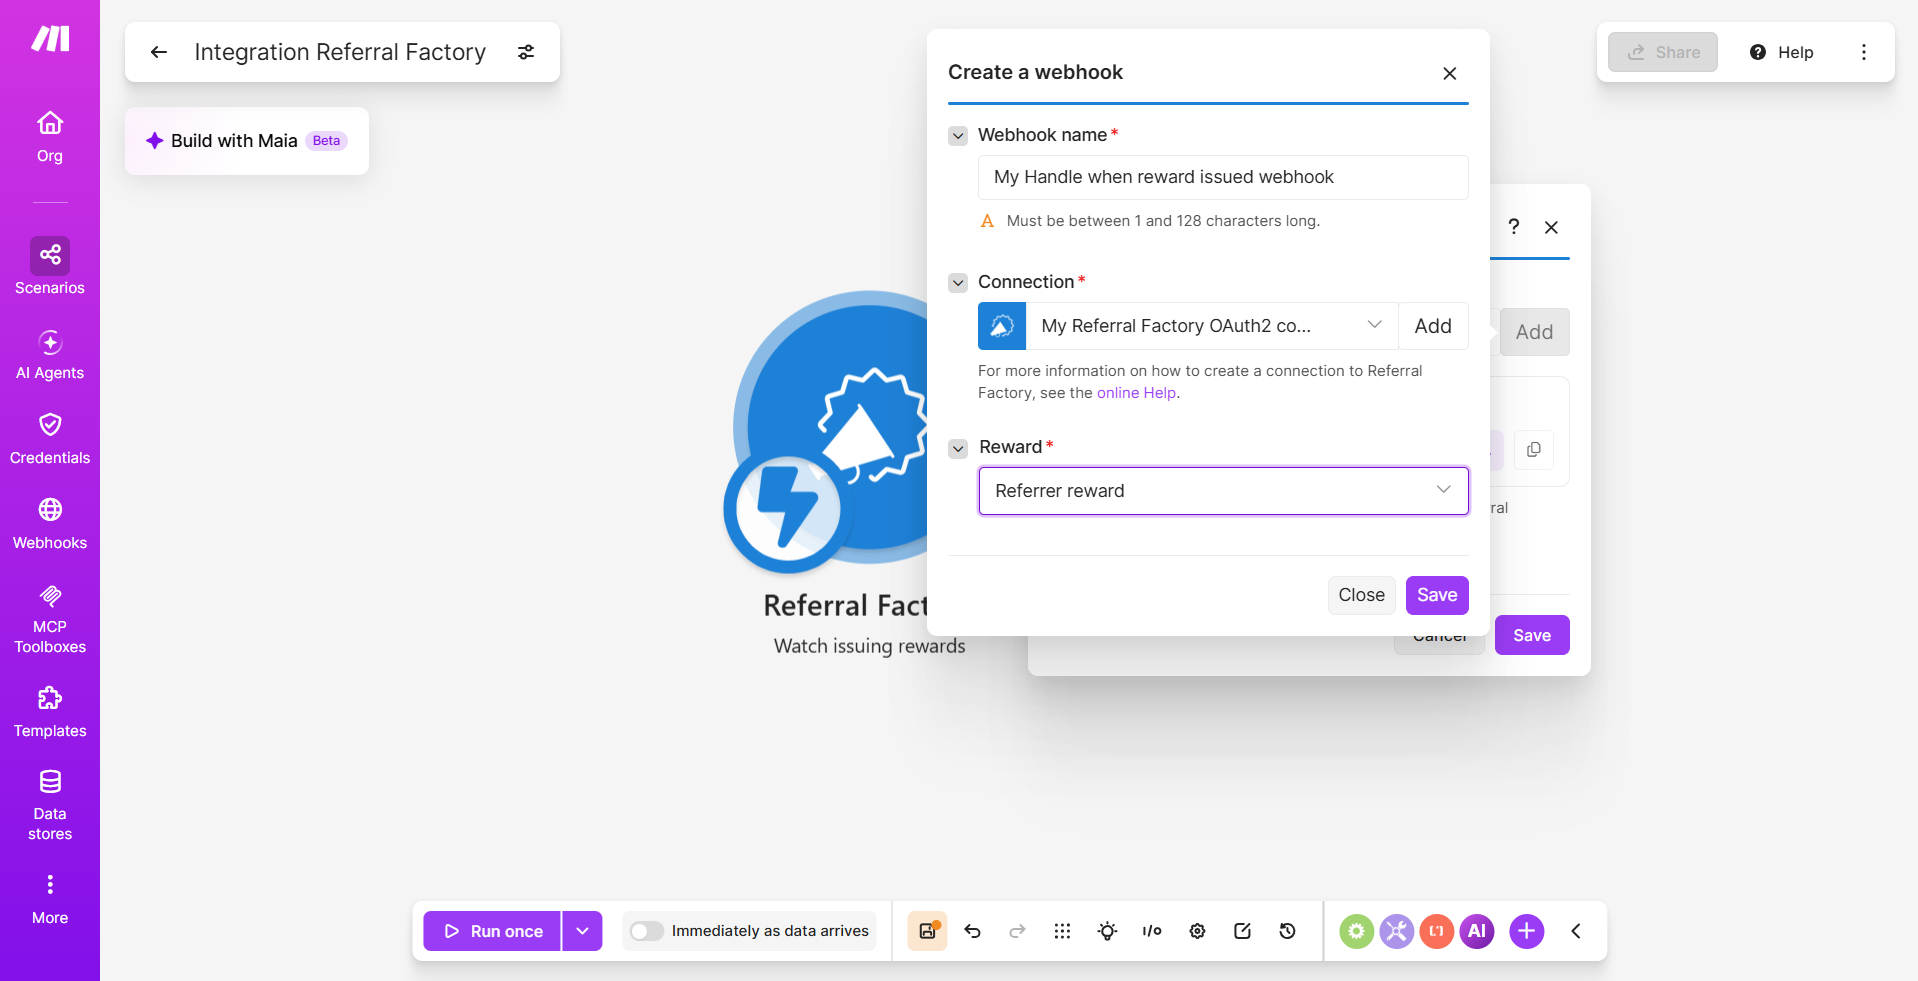Open notes icon in toolbar
The width and height of the screenshot is (1918, 981).
coord(1242,931)
